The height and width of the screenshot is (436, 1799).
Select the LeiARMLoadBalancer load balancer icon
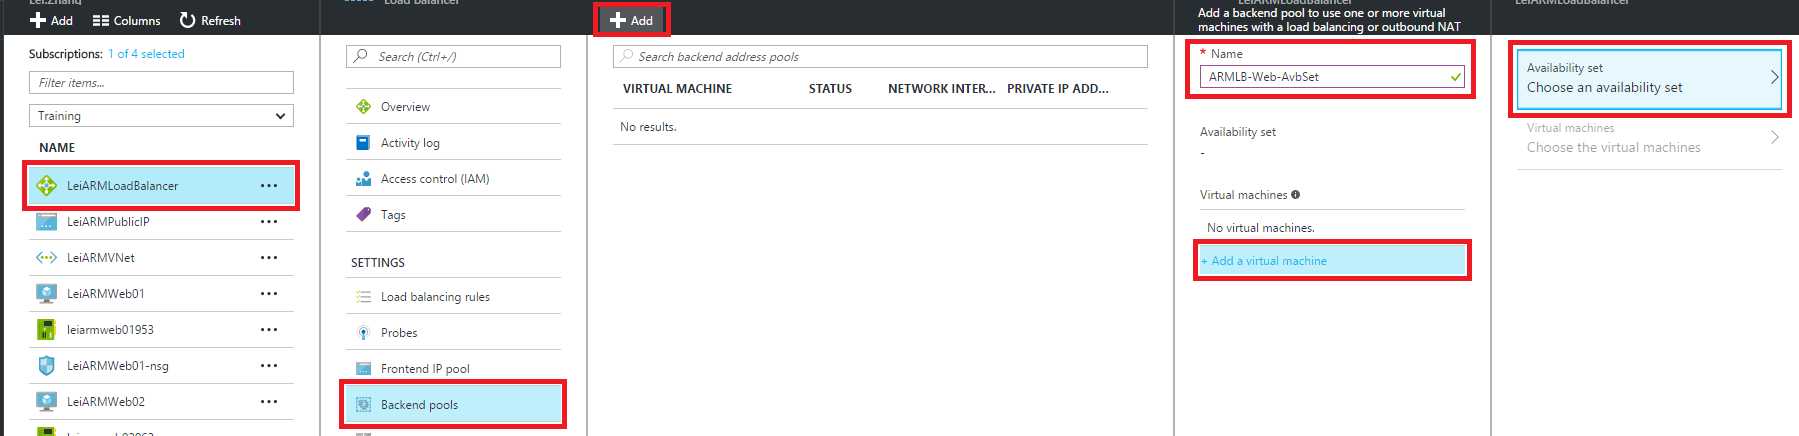coord(46,186)
